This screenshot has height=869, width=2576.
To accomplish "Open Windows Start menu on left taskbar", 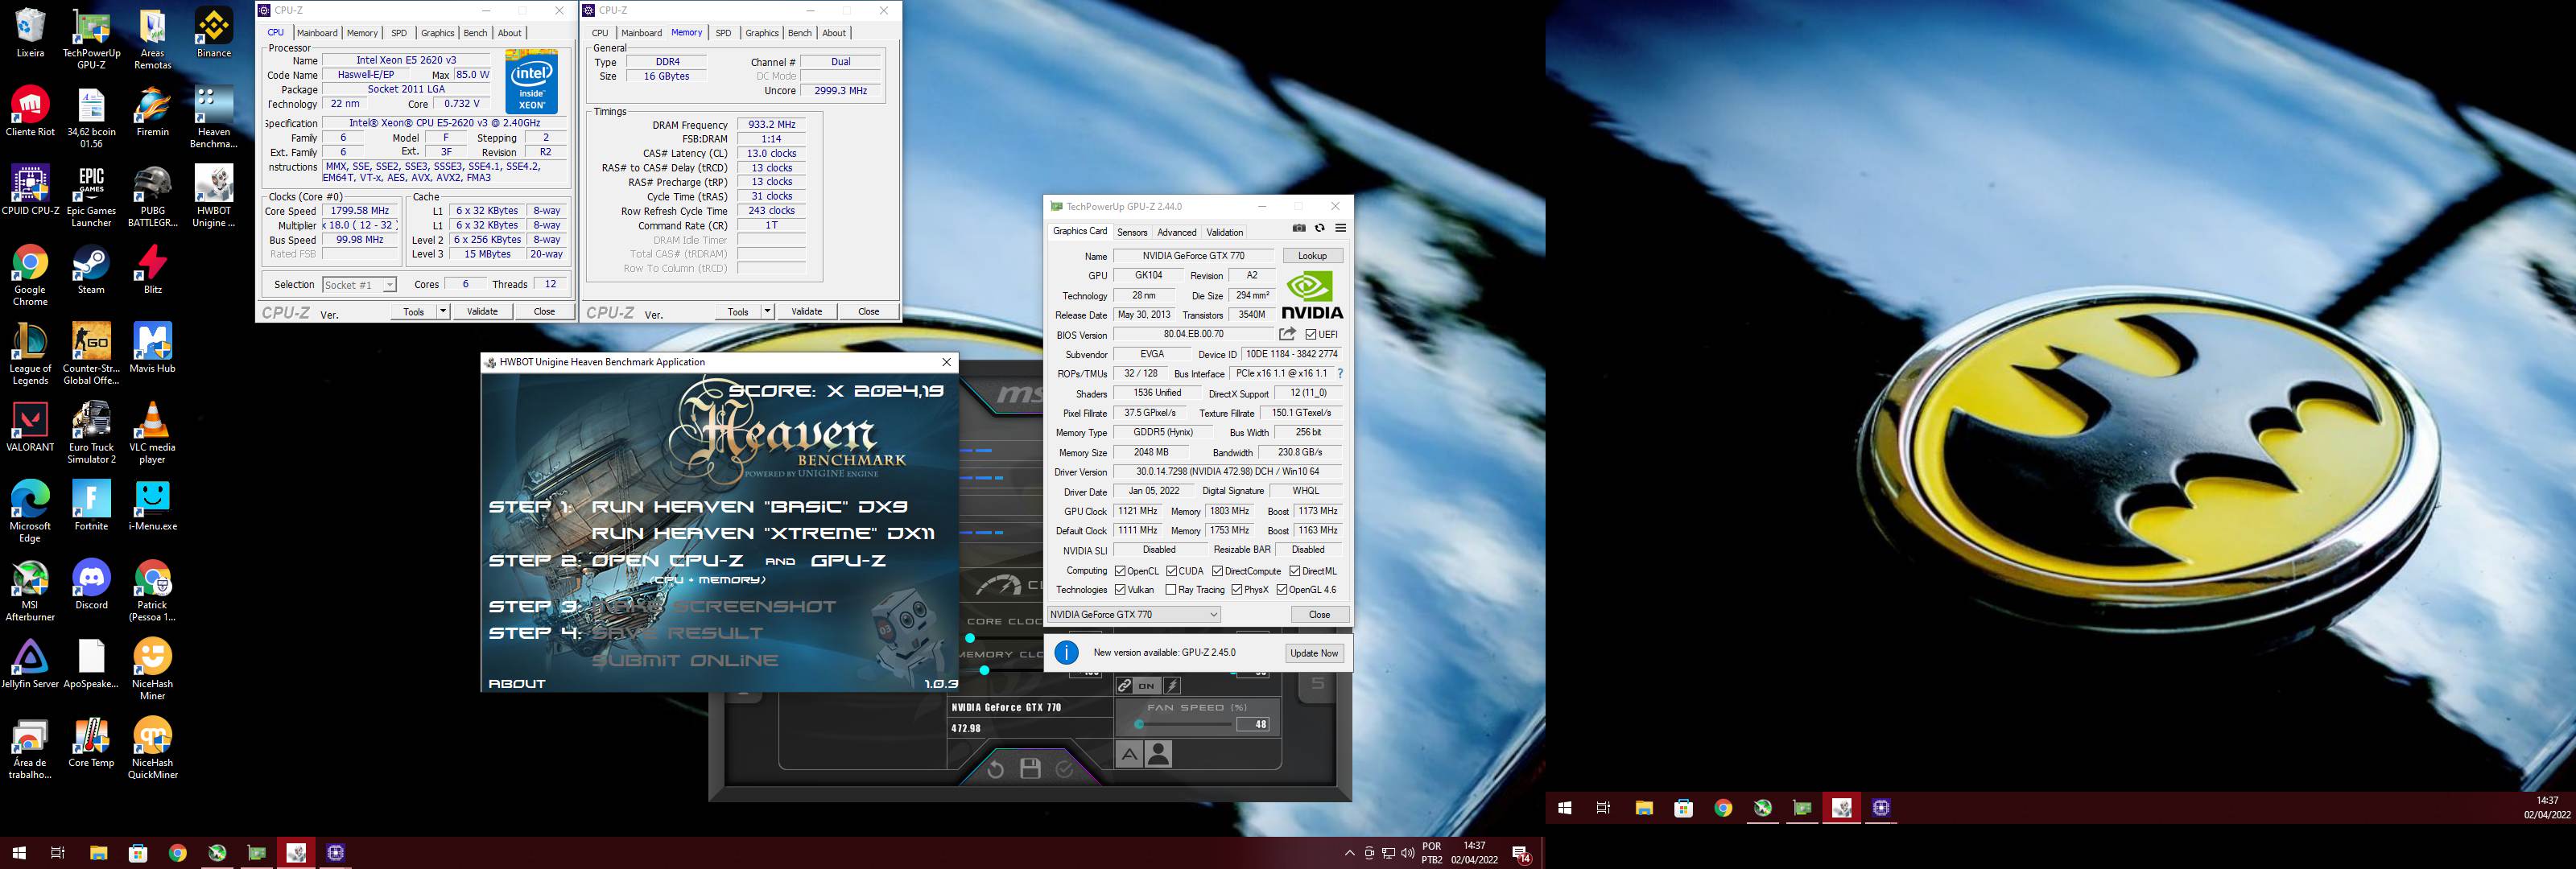I will pyautogui.click(x=18, y=853).
